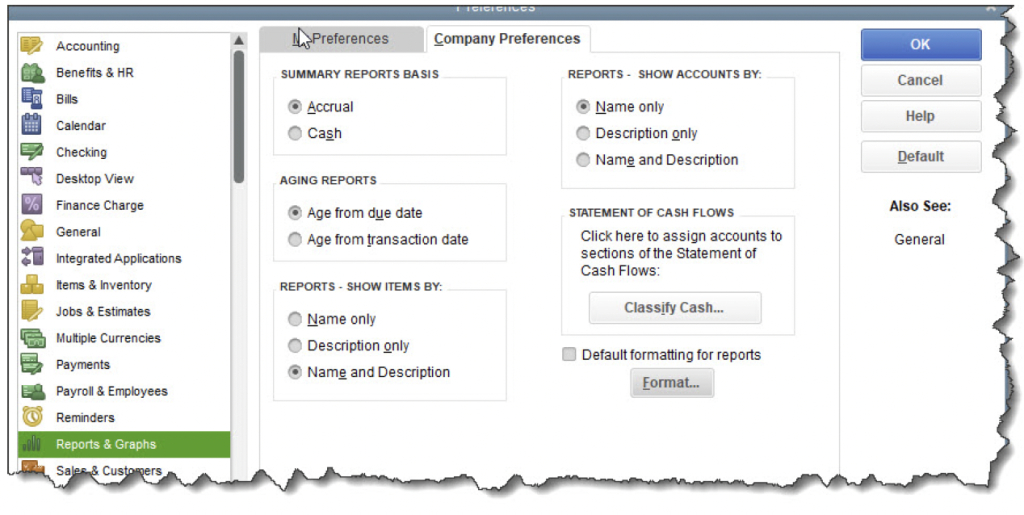Viewport: 1024px width, 515px height.
Task: Click the General link under Also See
Action: pyautogui.click(x=919, y=239)
